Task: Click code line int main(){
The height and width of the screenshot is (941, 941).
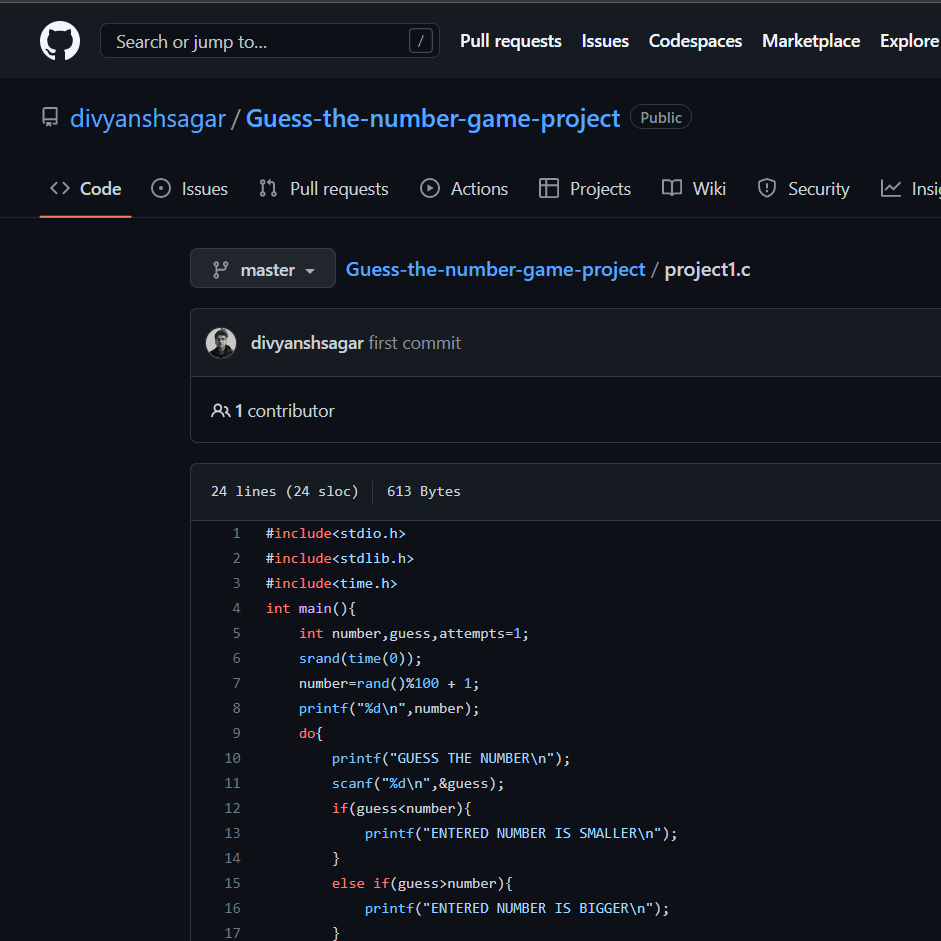Action: (x=311, y=608)
